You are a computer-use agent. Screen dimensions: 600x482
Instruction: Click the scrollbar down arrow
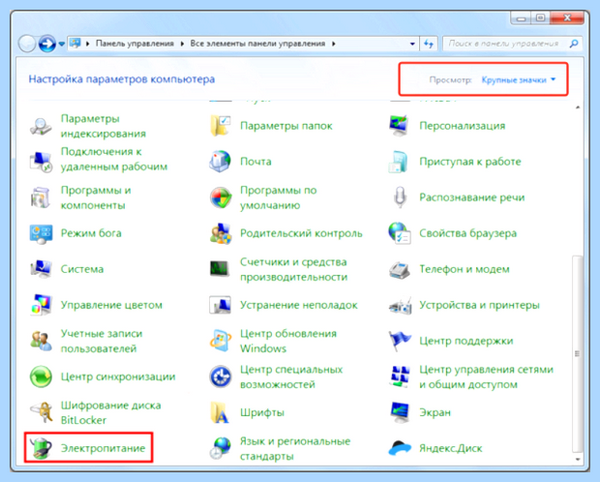[x=578, y=459]
